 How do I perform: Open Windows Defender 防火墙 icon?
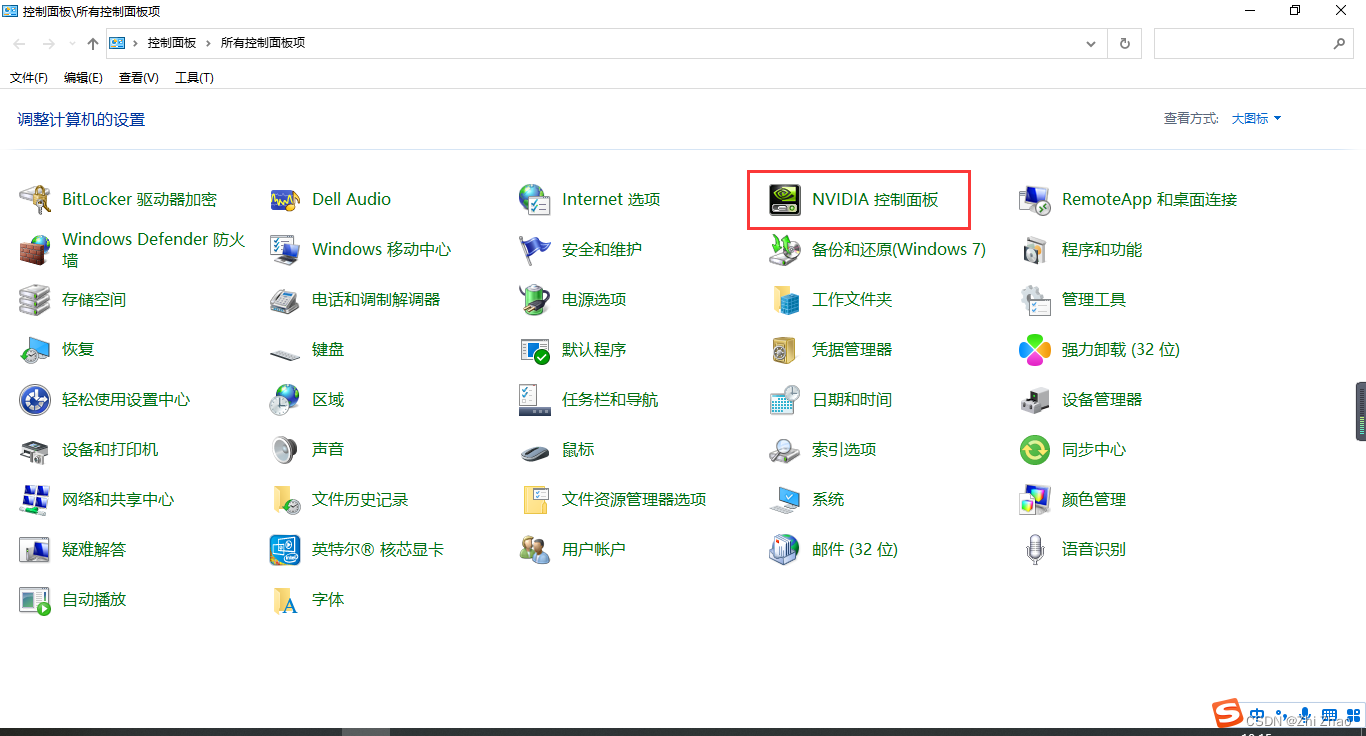pyautogui.click(x=35, y=249)
